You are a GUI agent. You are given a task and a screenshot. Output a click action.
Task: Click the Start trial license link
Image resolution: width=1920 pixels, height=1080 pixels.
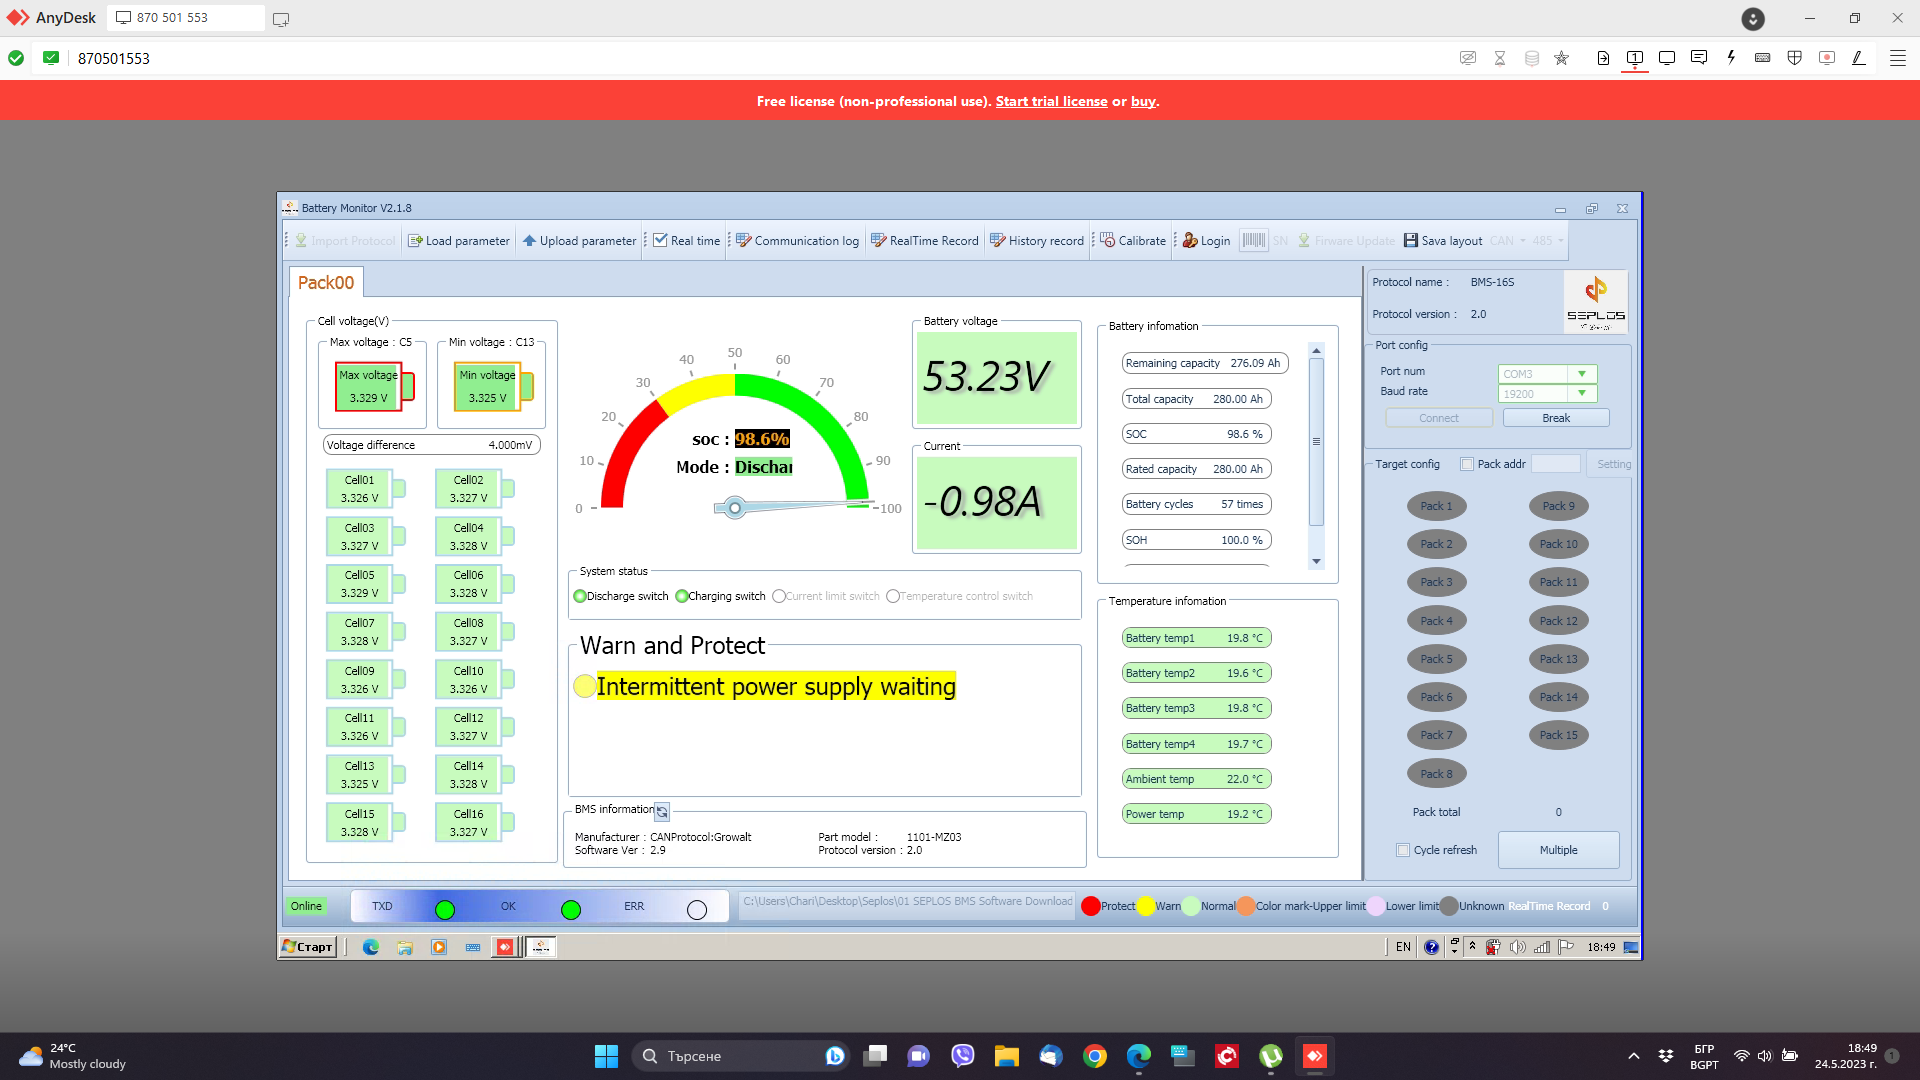click(x=1051, y=101)
